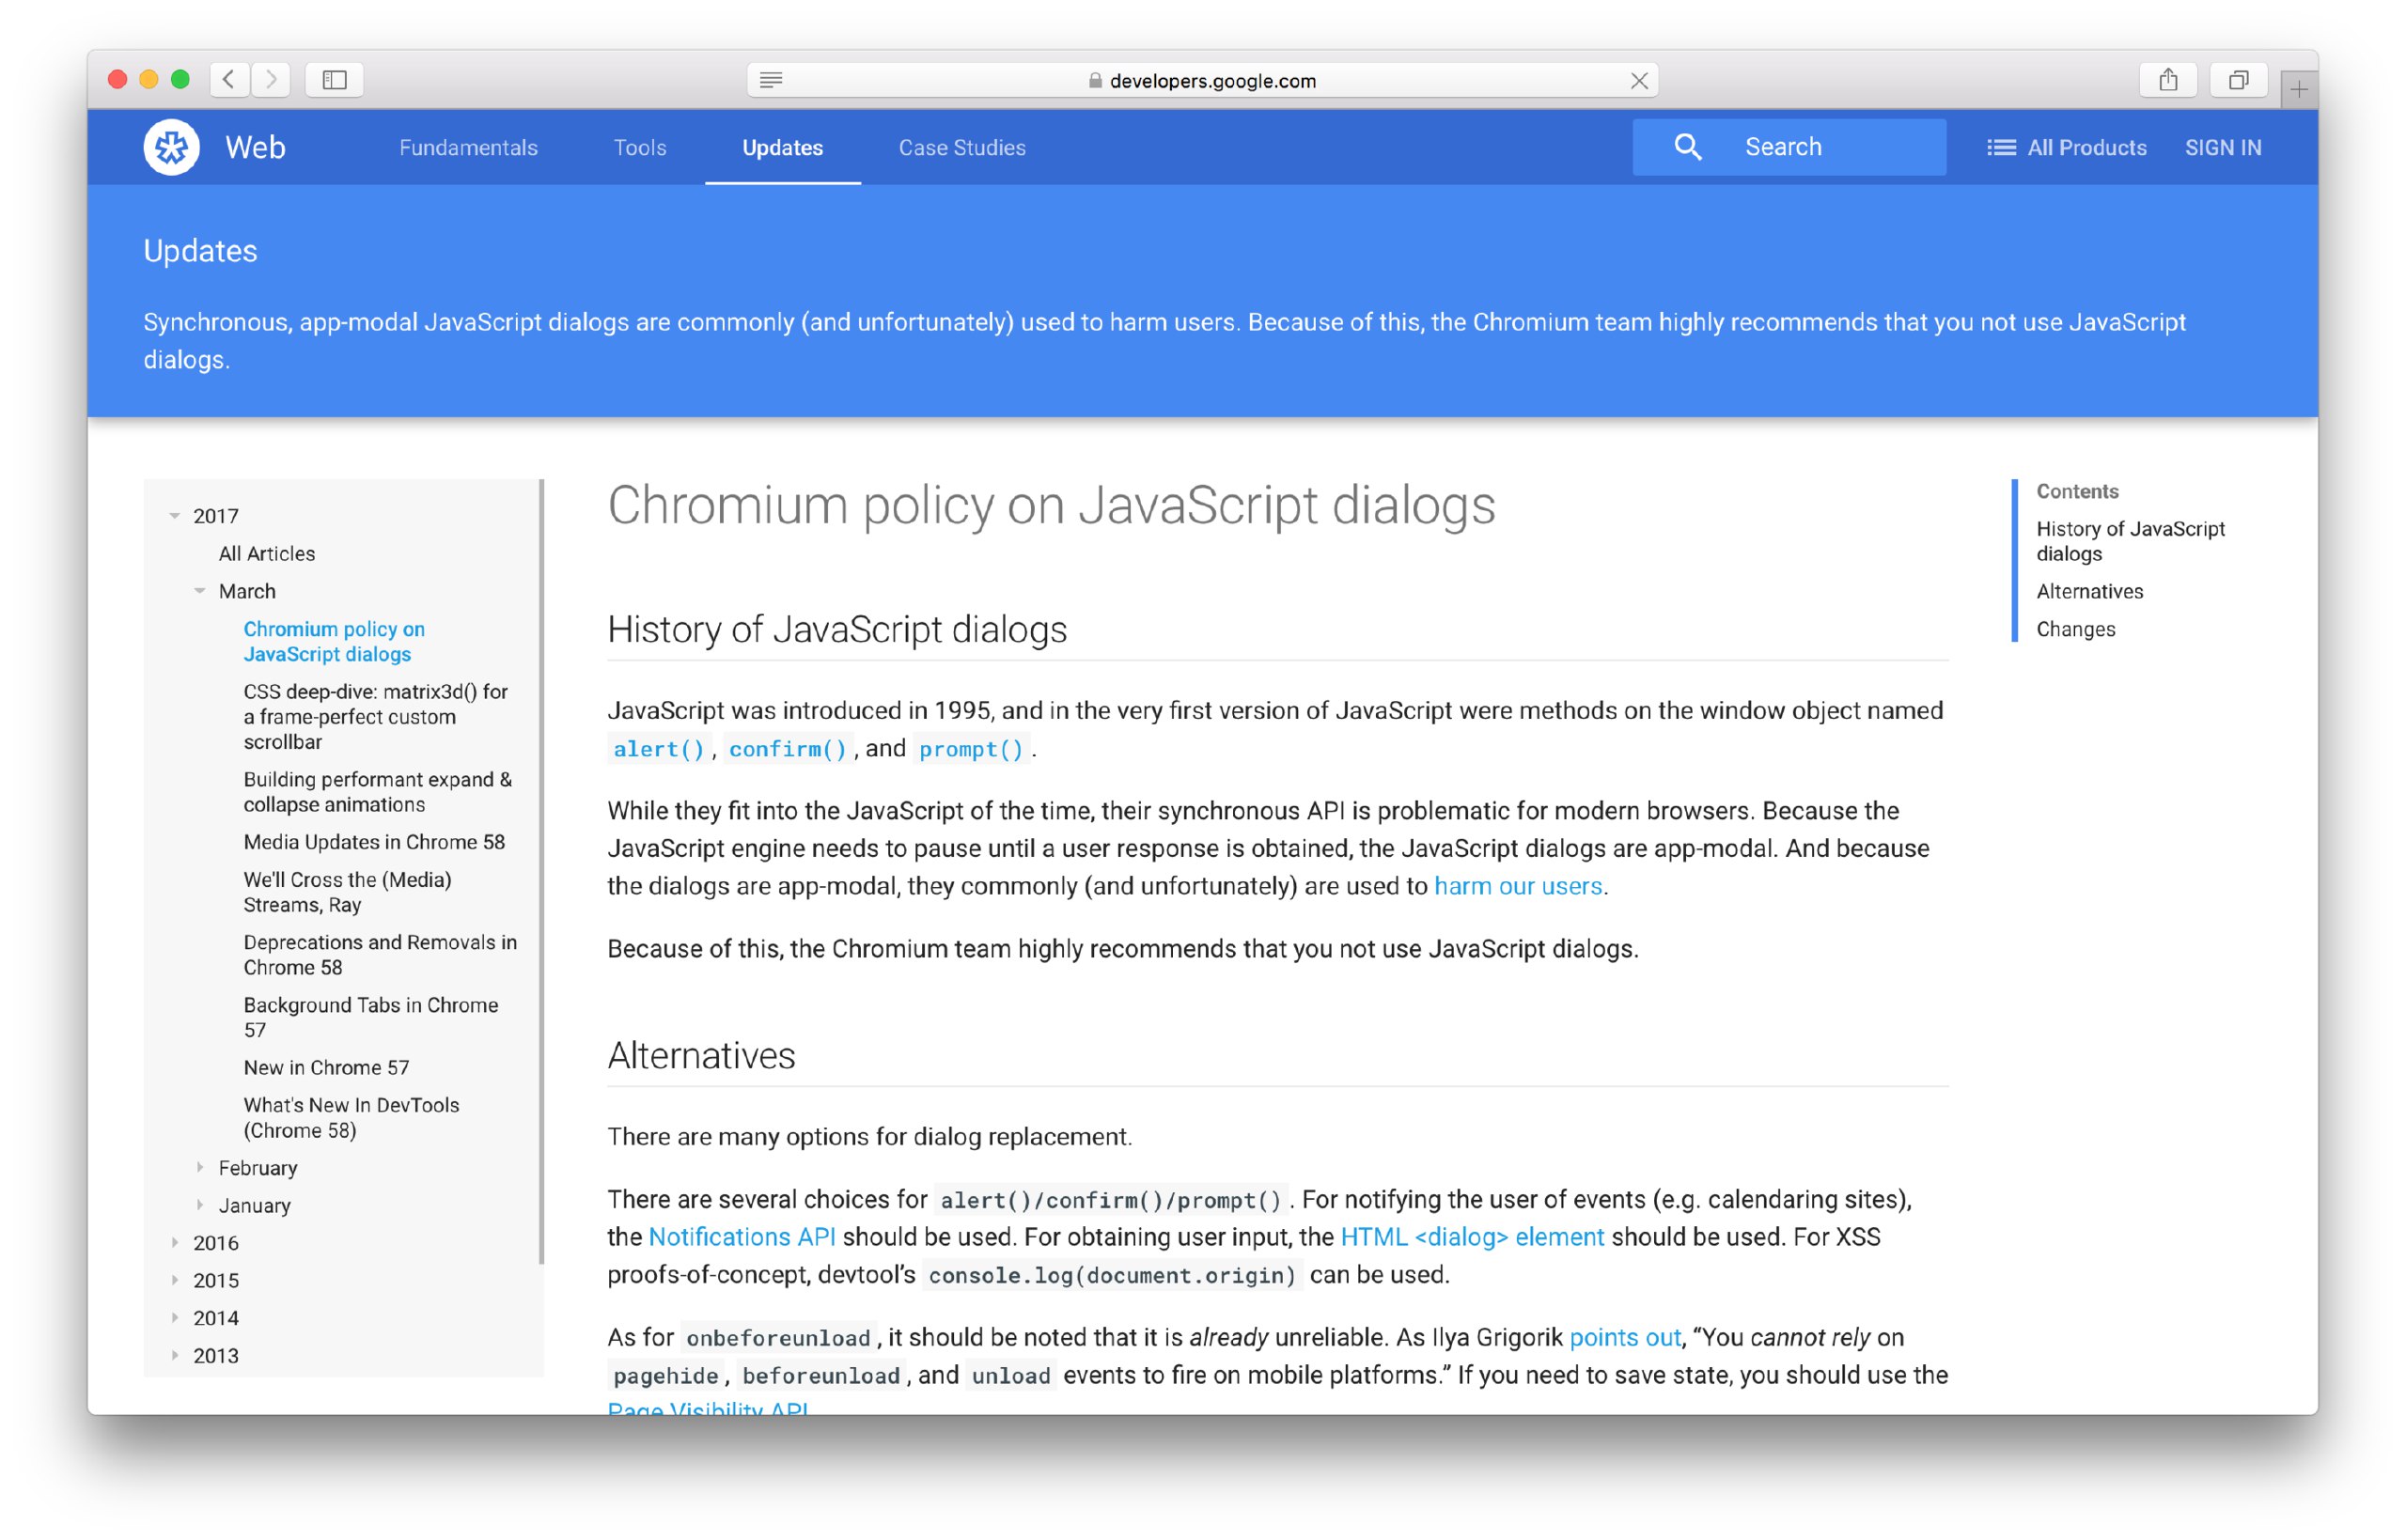Jump to Alternatives in Contents

(x=2089, y=591)
